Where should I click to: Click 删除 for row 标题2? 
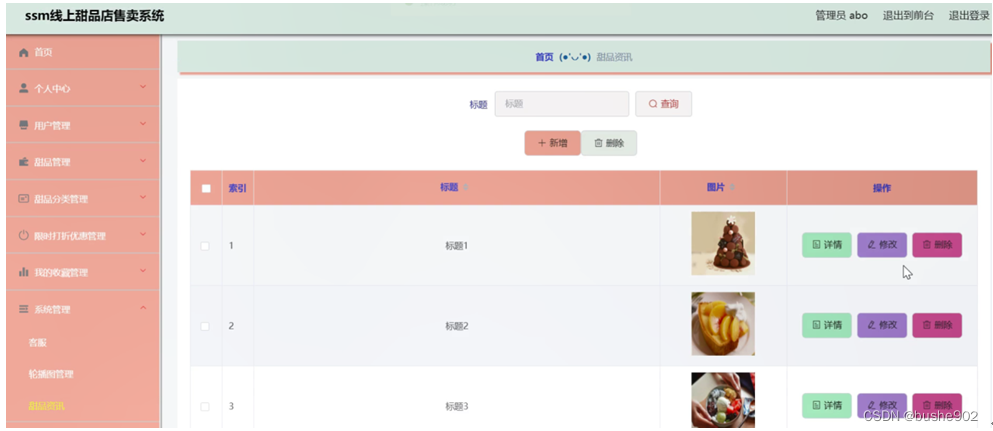point(937,325)
